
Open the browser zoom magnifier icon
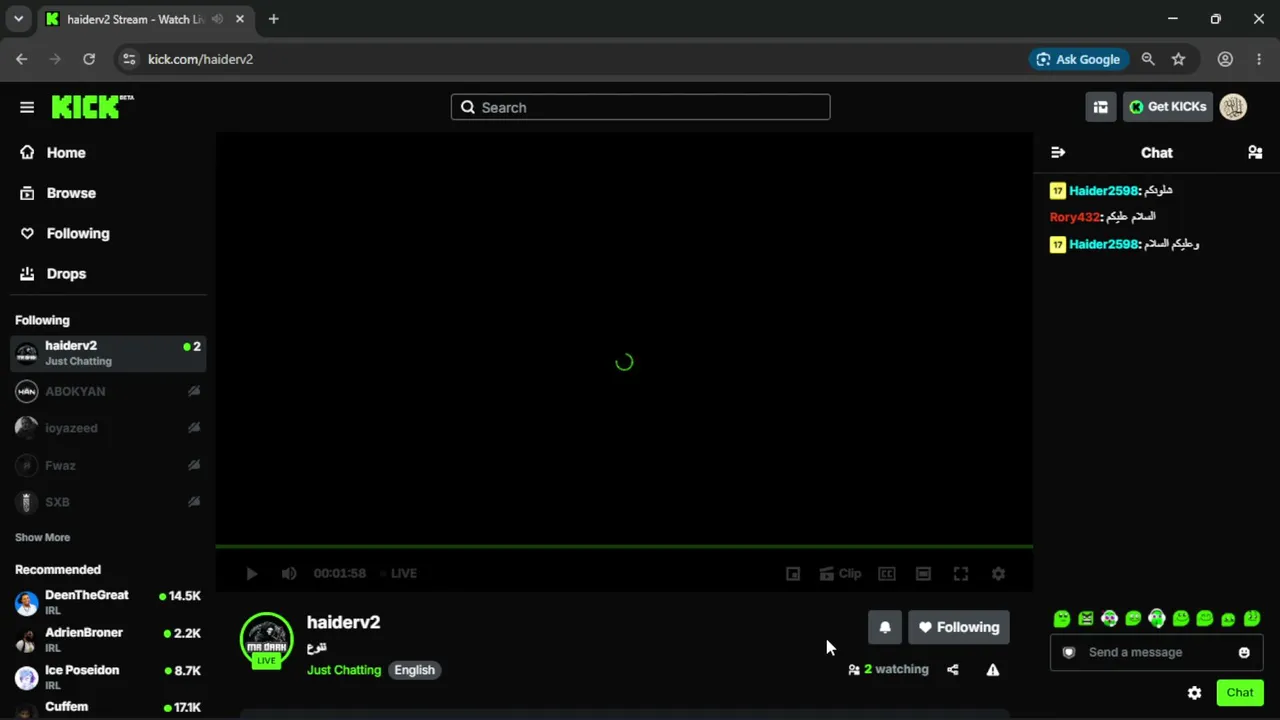click(1148, 59)
